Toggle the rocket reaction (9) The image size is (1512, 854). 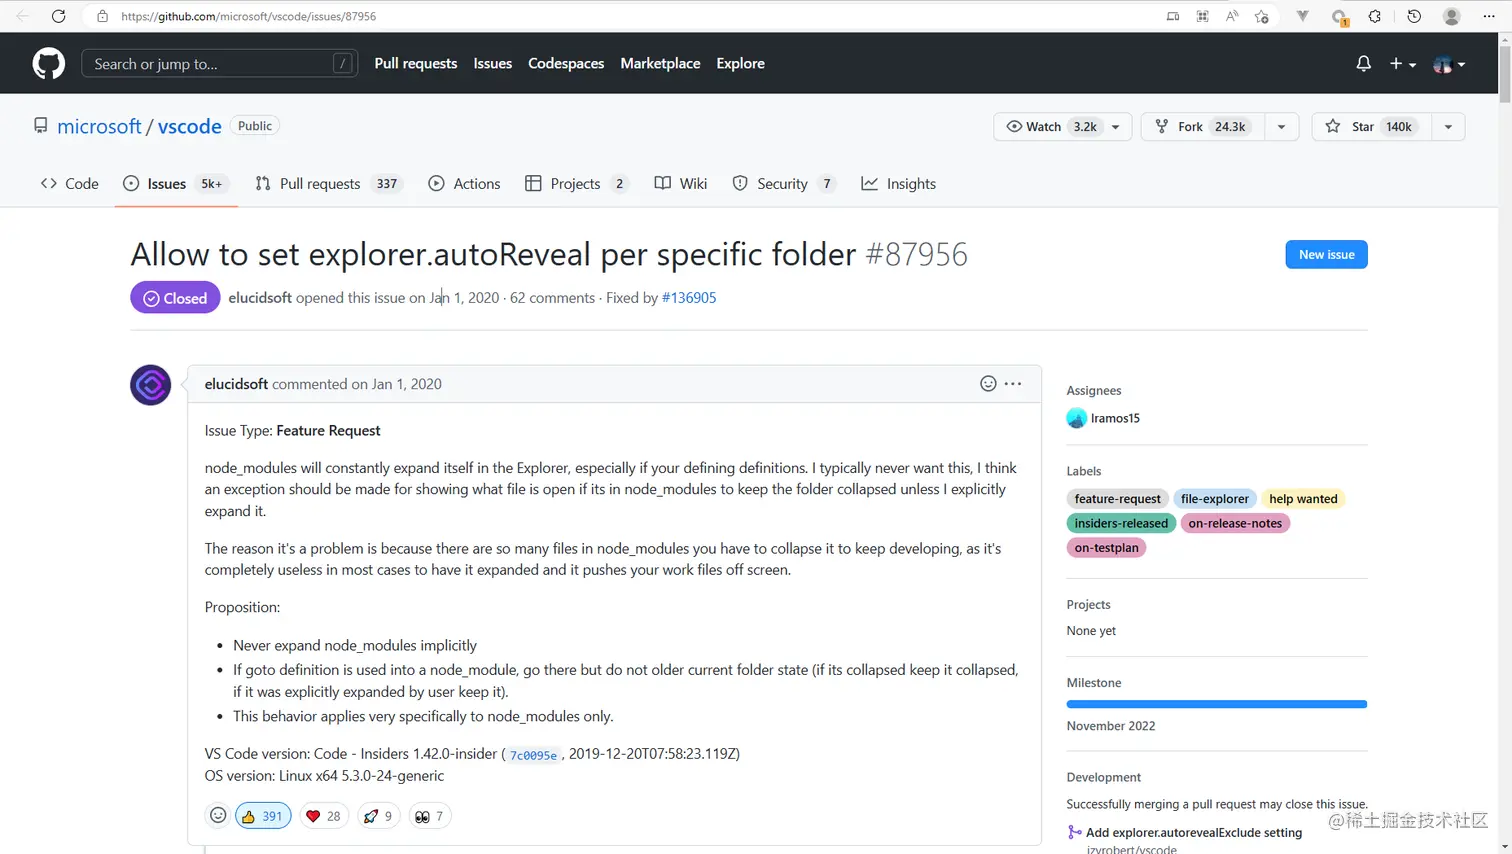[378, 816]
